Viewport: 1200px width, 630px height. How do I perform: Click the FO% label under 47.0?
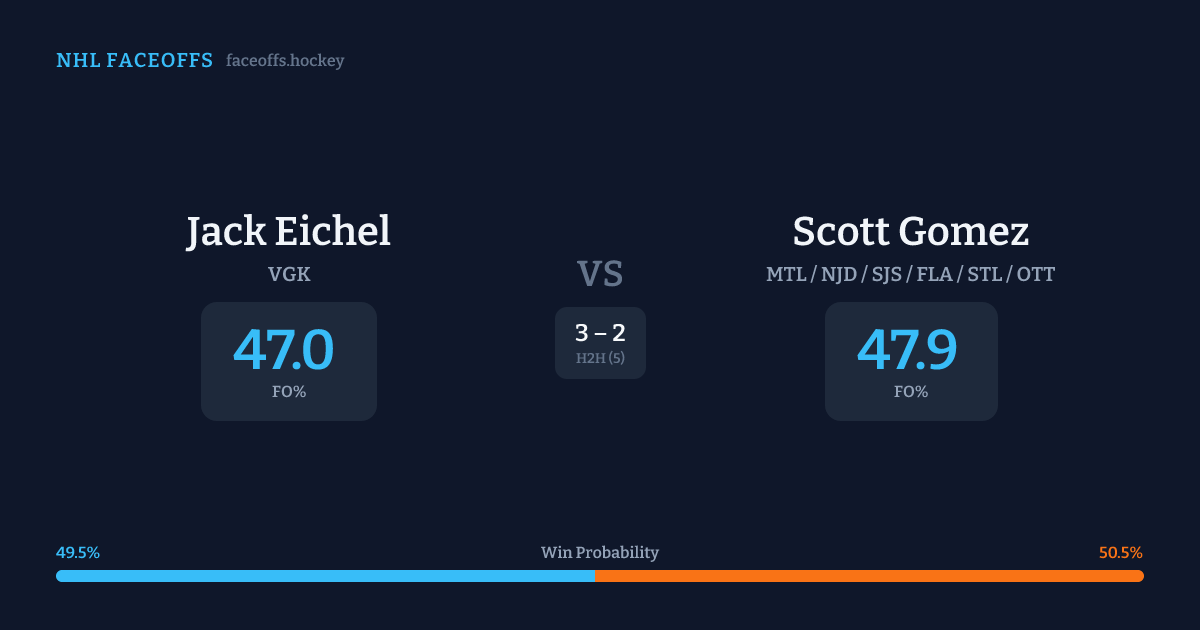tap(288, 392)
